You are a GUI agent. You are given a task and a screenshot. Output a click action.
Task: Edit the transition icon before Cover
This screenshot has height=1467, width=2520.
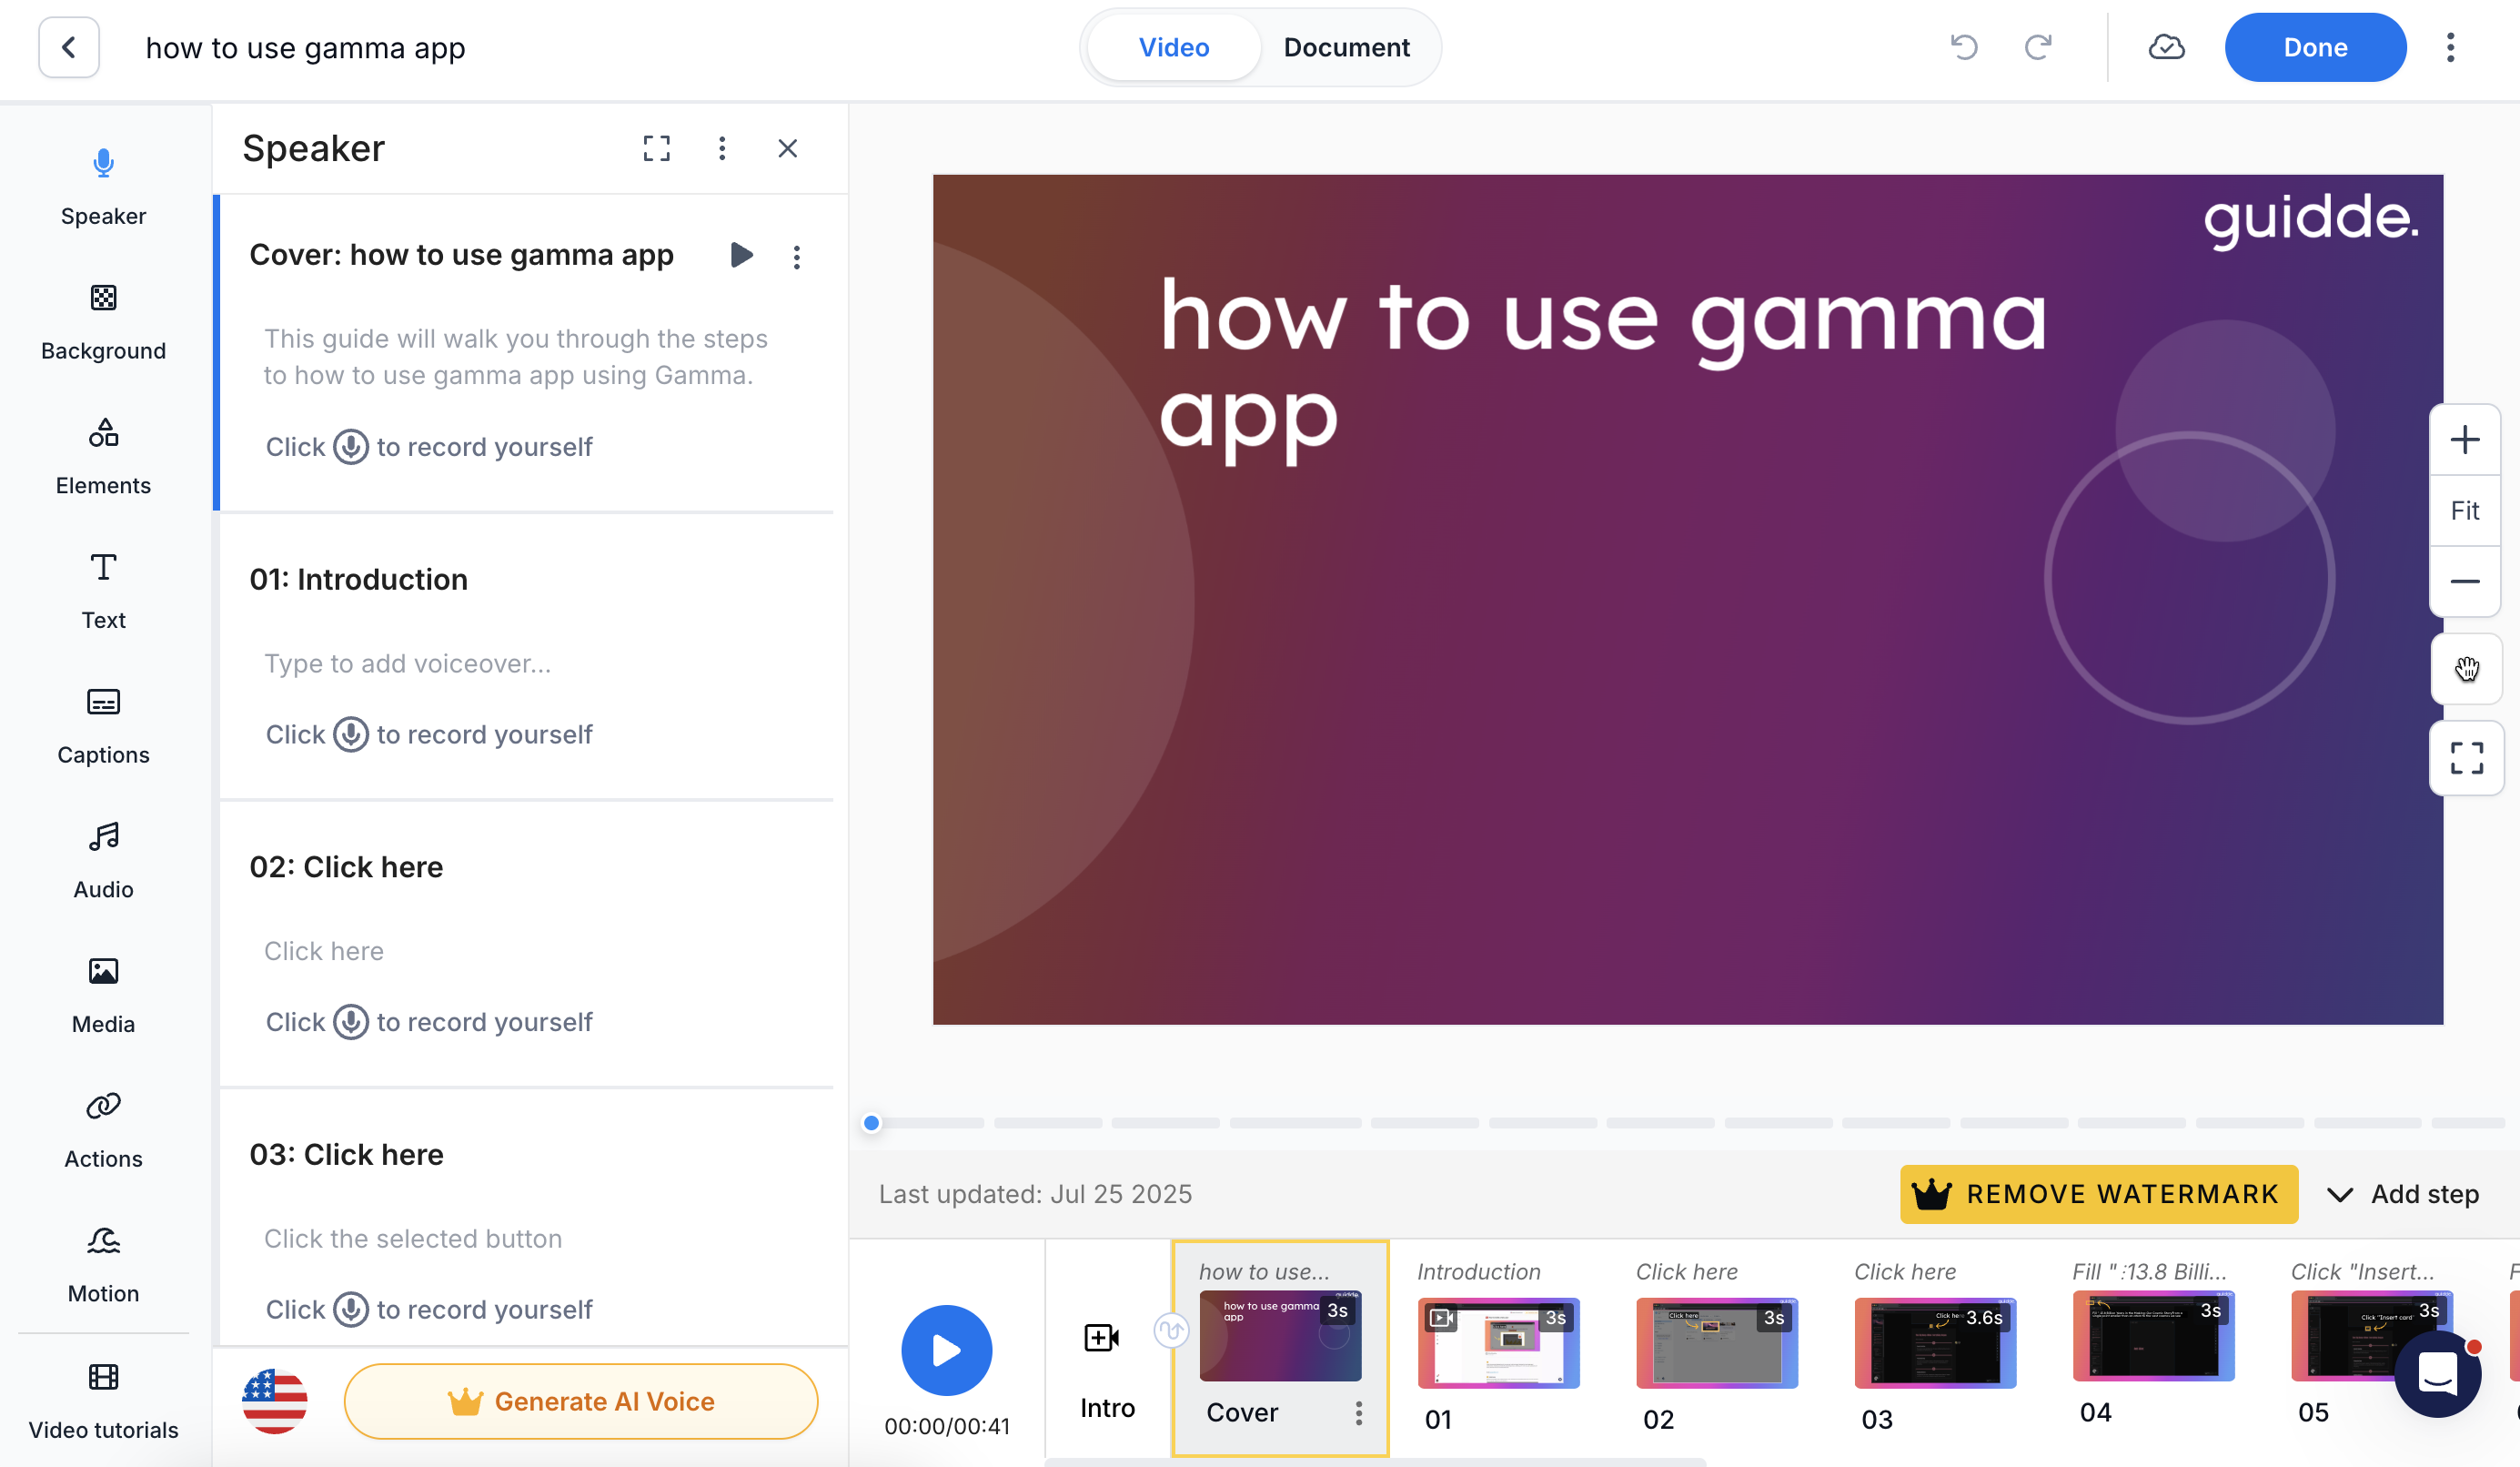coord(1171,1331)
